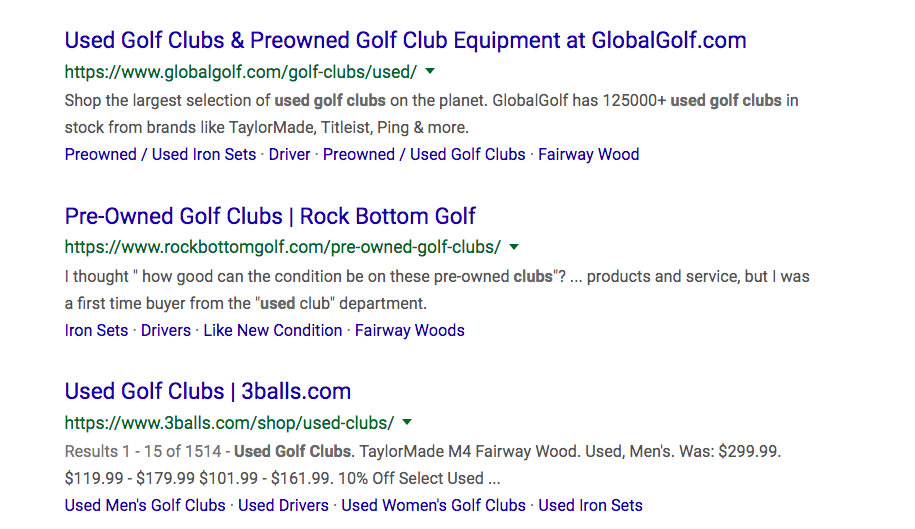Follow the Used Men's Golf Clubs sitelink
Screen dimensions: 915x529
click(x=145, y=506)
